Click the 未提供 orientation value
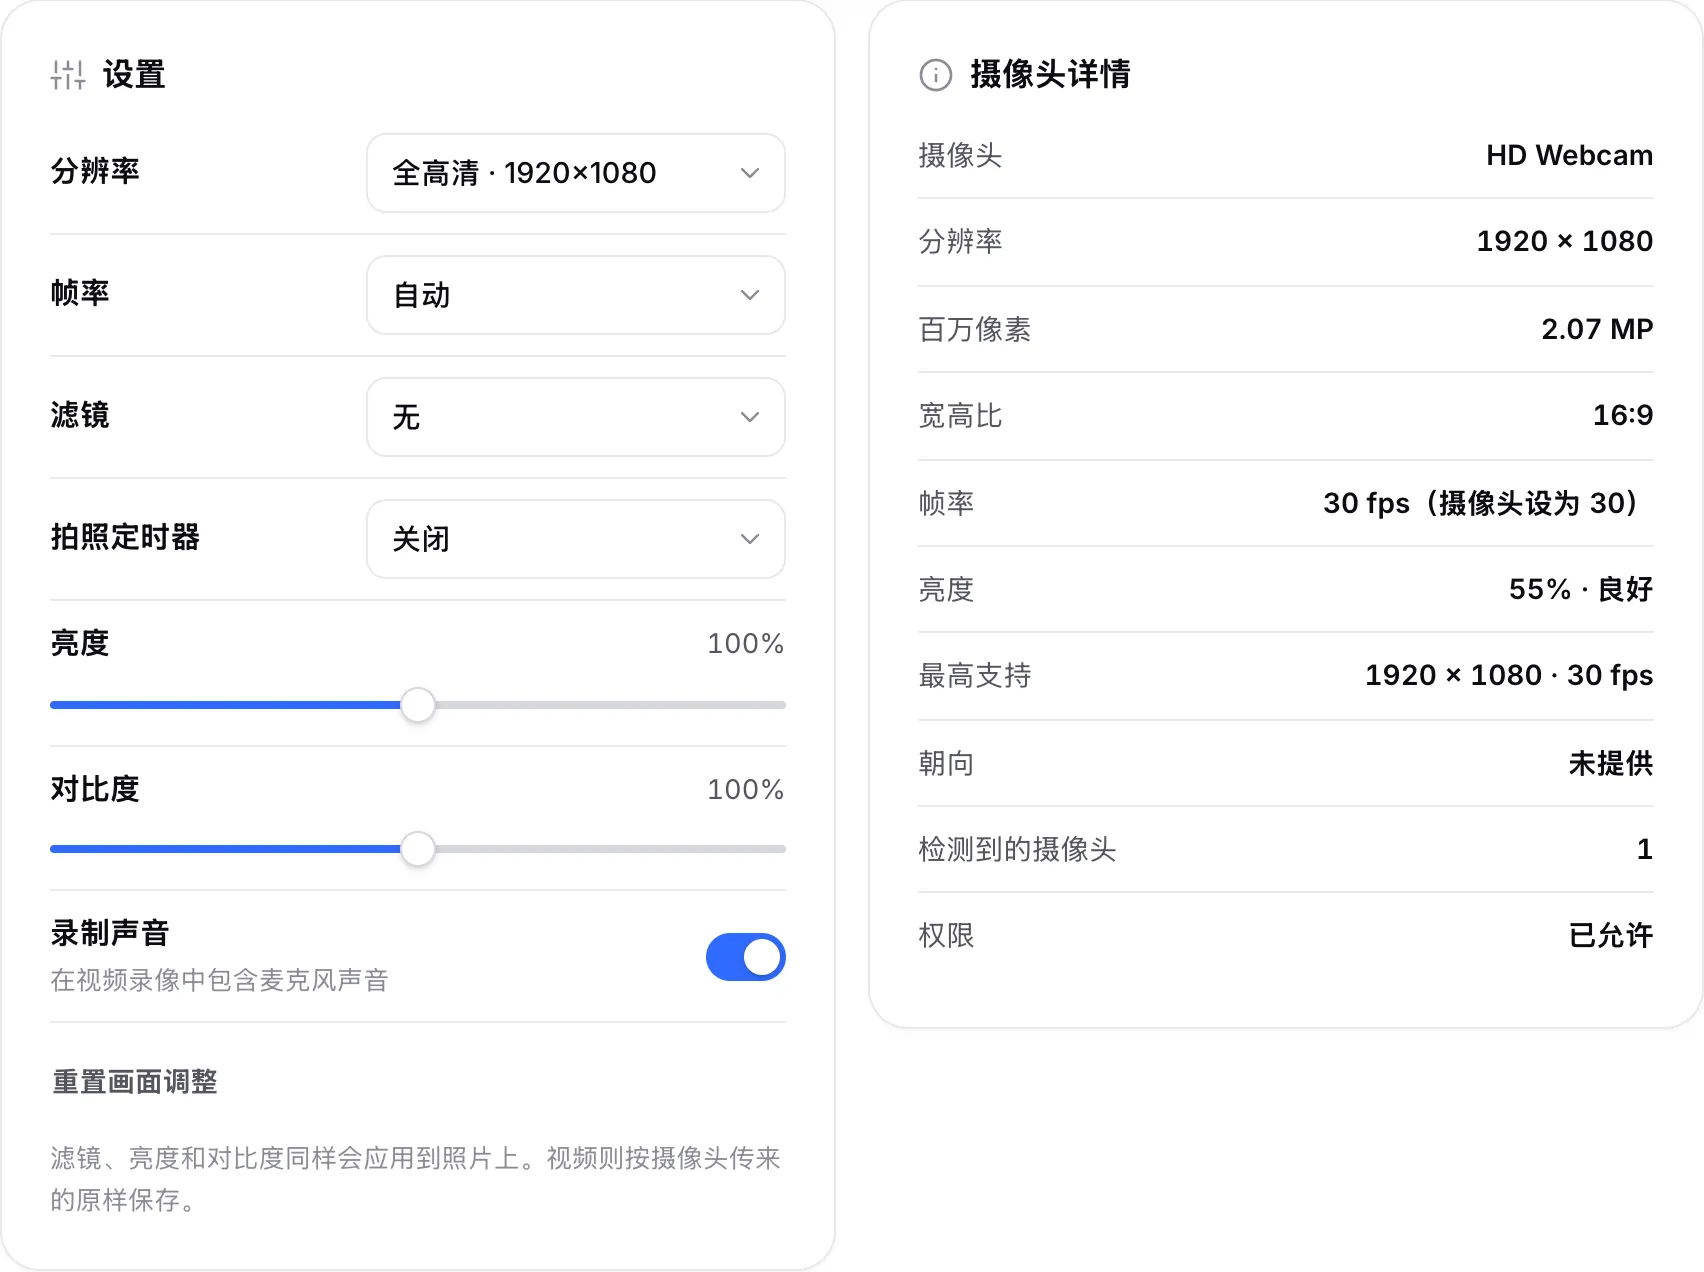This screenshot has width=1704, height=1272. click(1611, 763)
